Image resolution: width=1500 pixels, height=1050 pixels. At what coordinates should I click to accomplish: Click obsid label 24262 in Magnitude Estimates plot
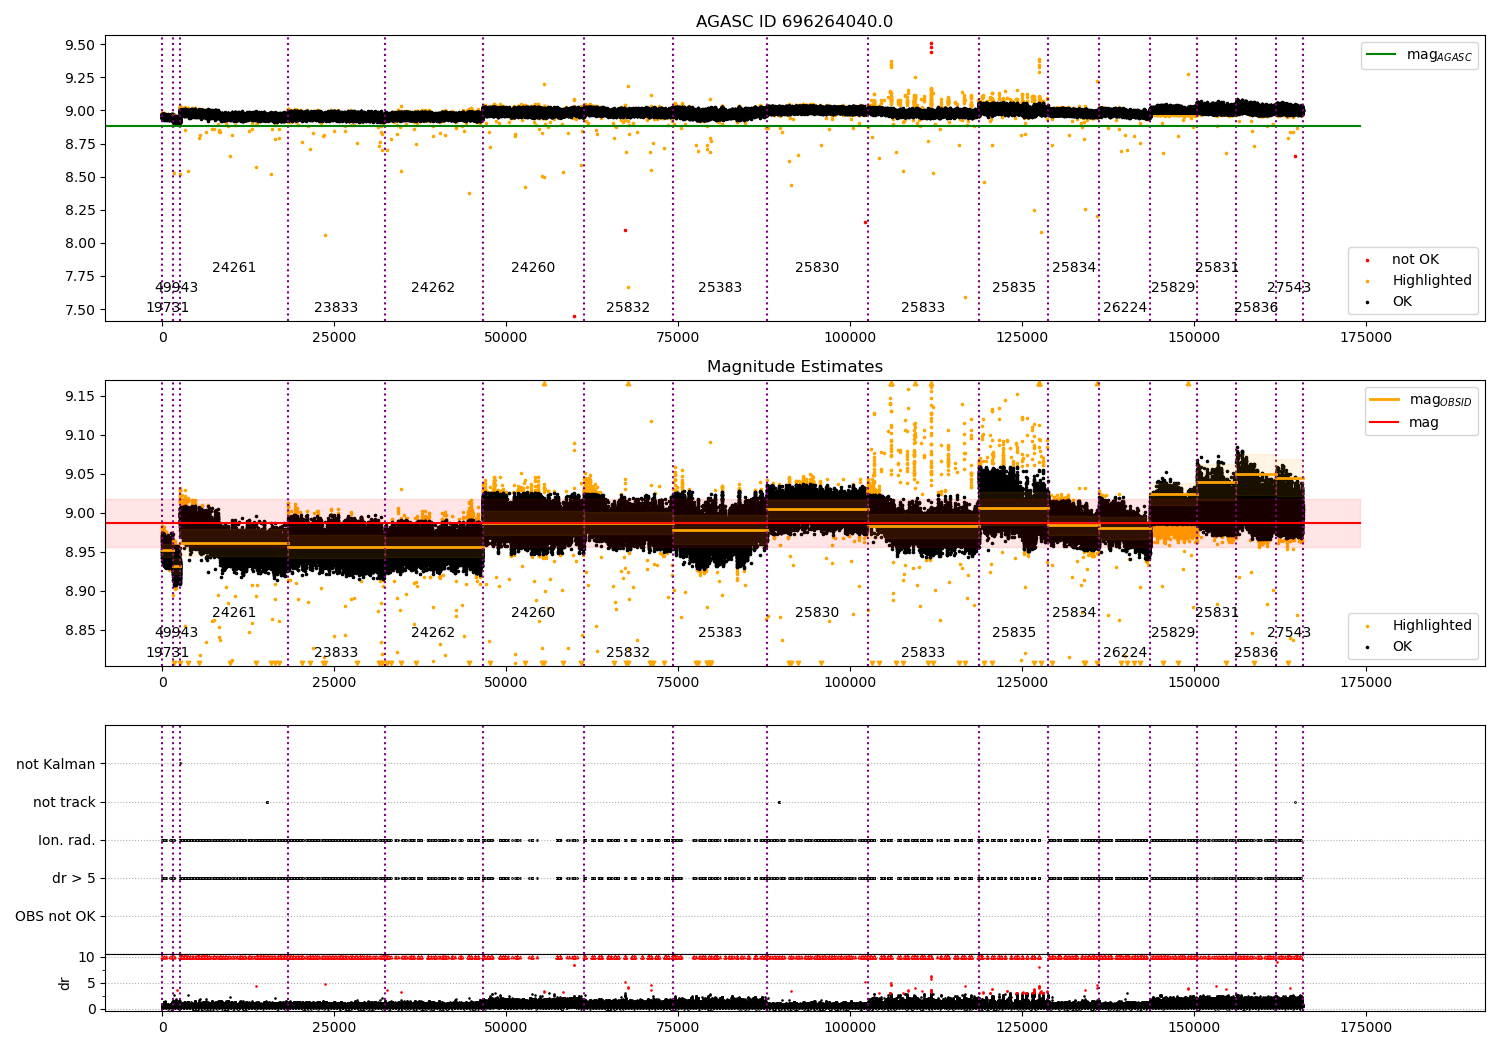click(x=433, y=632)
